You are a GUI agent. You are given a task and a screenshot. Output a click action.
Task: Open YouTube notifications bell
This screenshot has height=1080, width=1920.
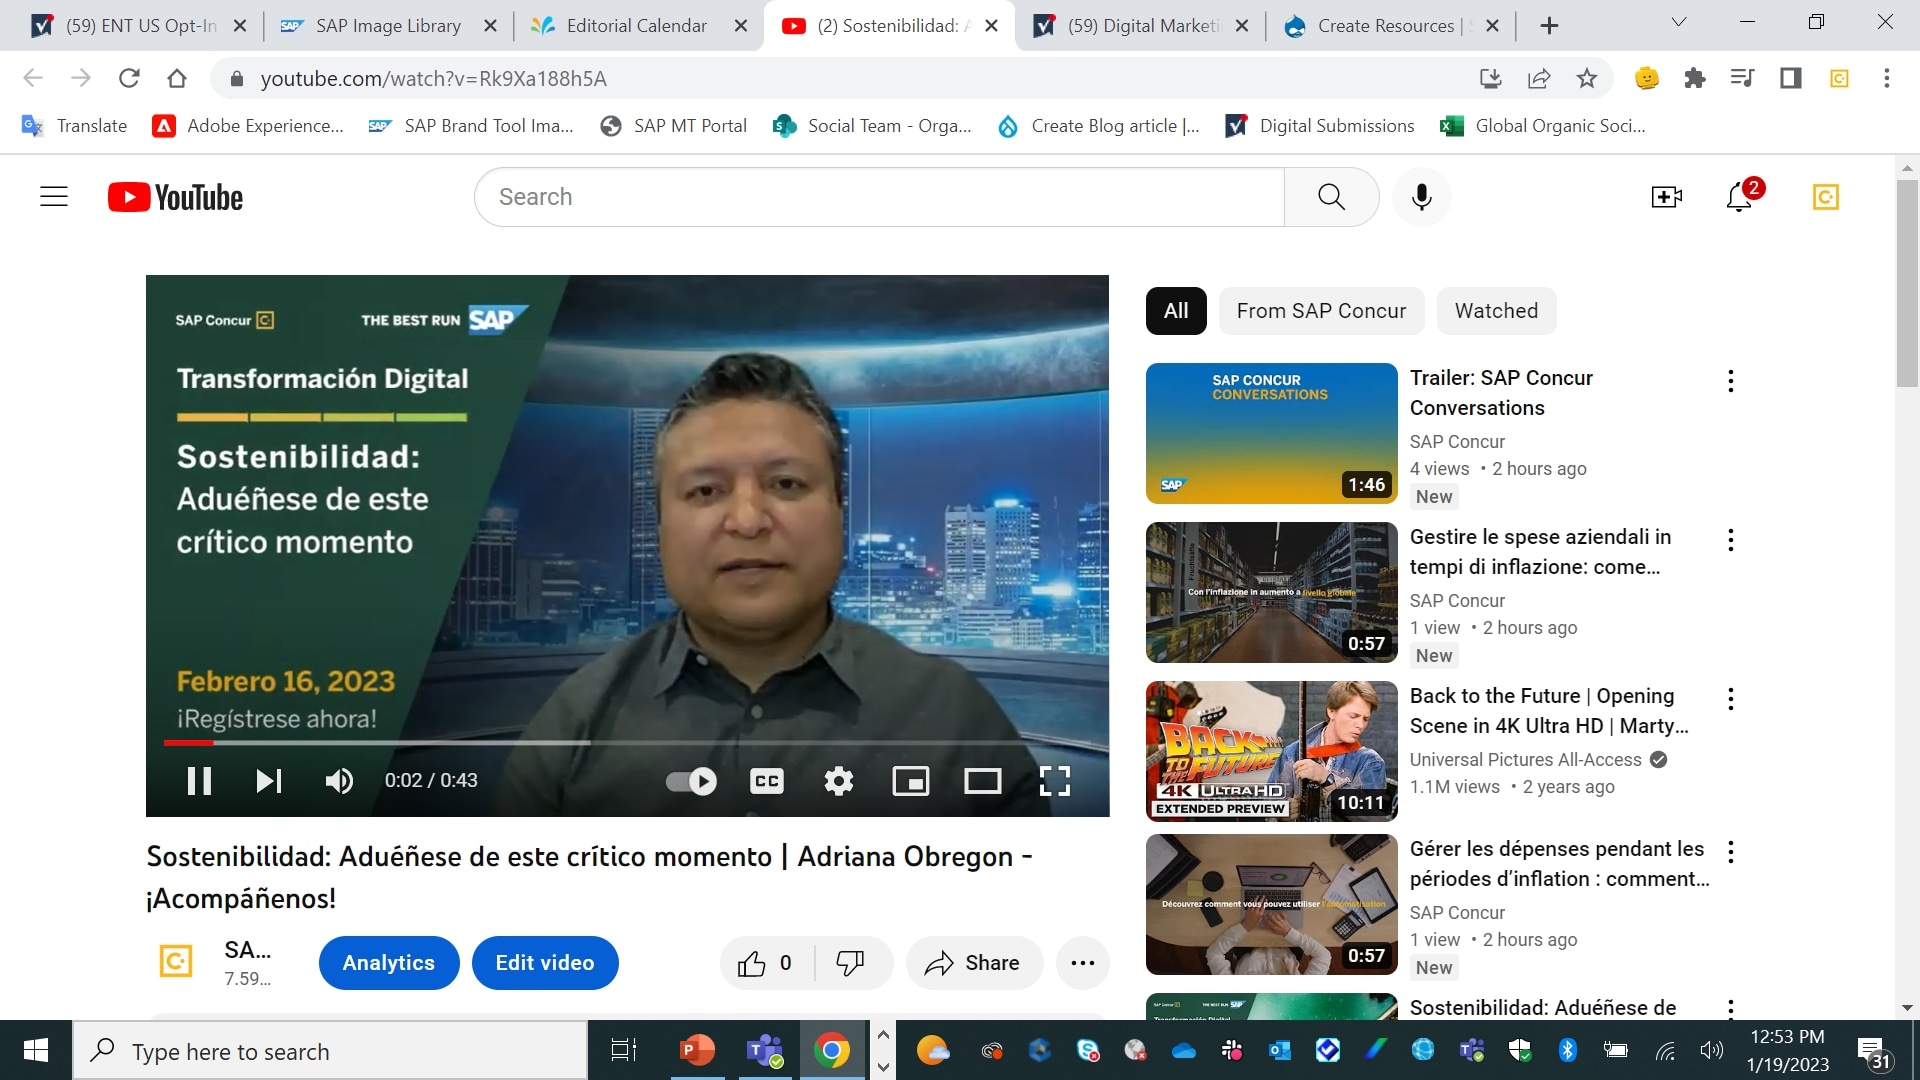click(1740, 197)
